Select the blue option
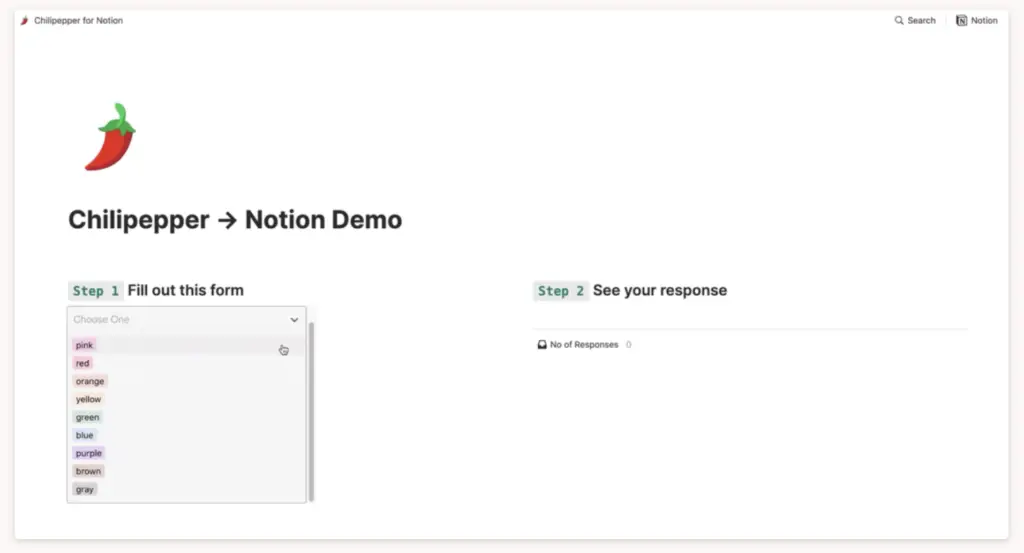This screenshot has height=553, width=1024. [x=84, y=435]
